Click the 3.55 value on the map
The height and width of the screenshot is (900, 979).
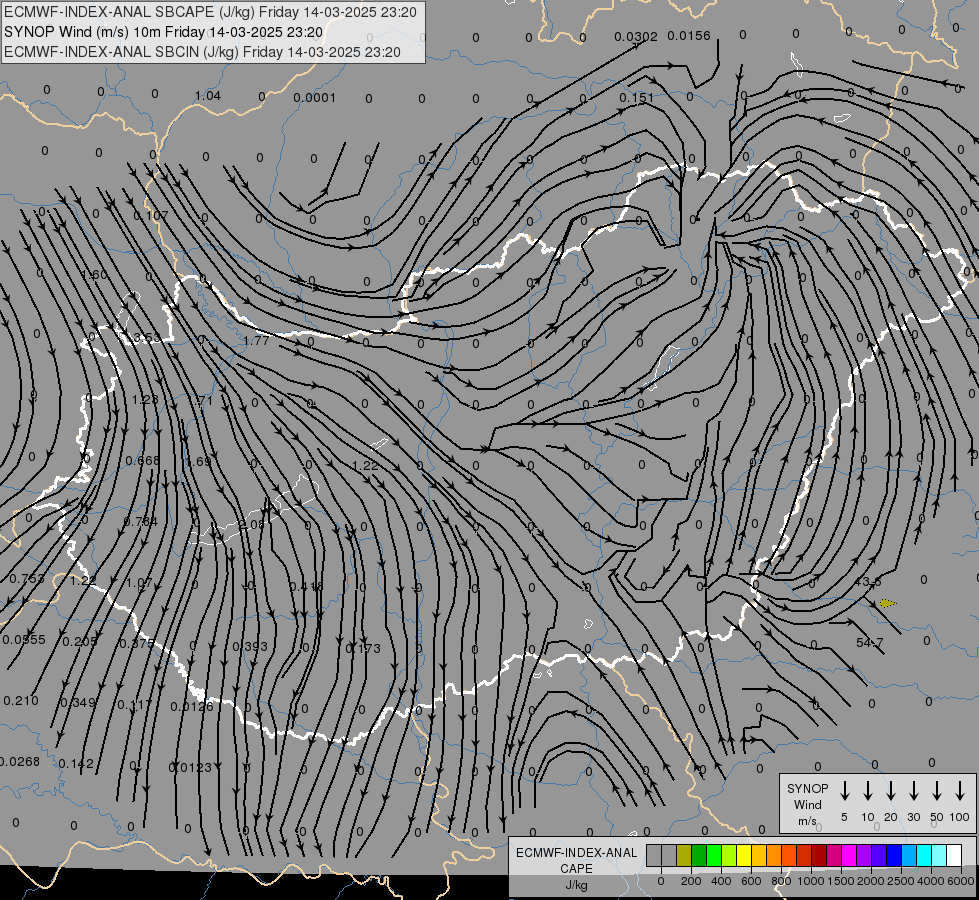[147, 338]
